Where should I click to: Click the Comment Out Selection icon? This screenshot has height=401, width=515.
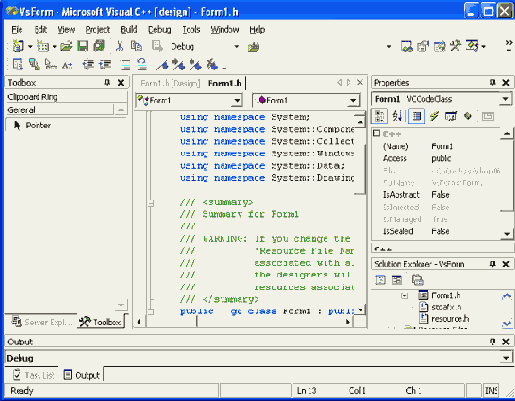[x=126, y=64]
